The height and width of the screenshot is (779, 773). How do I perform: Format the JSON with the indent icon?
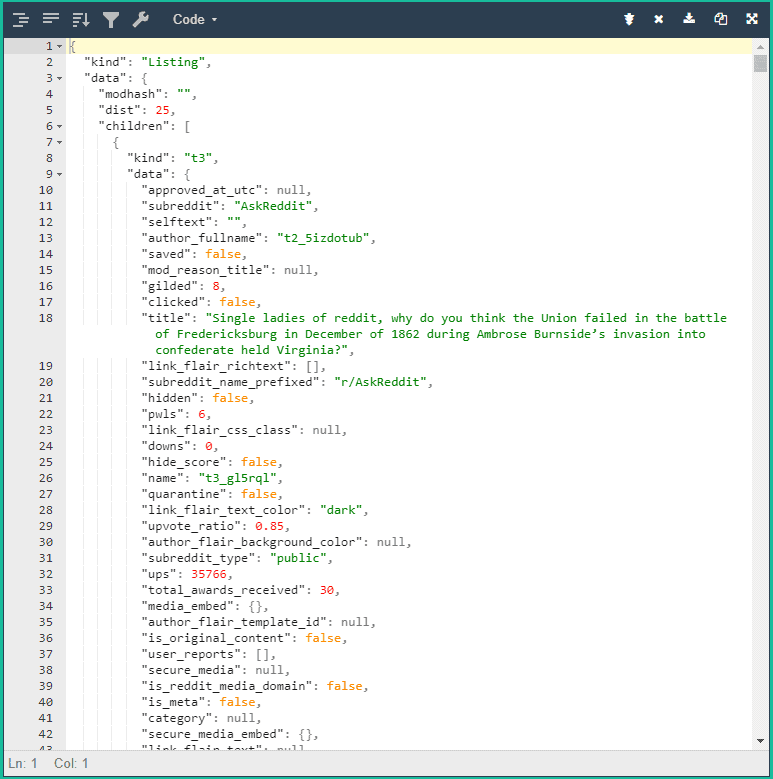tap(21, 19)
